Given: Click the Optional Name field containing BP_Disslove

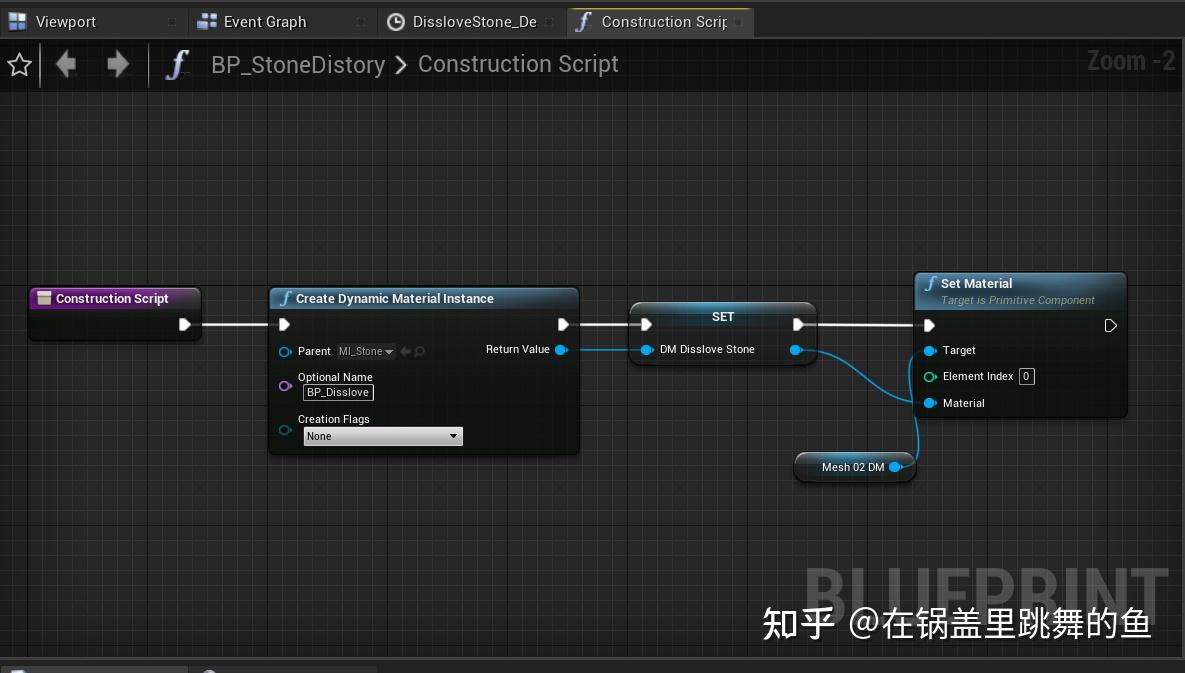Looking at the screenshot, I should click(x=338, y=392).
